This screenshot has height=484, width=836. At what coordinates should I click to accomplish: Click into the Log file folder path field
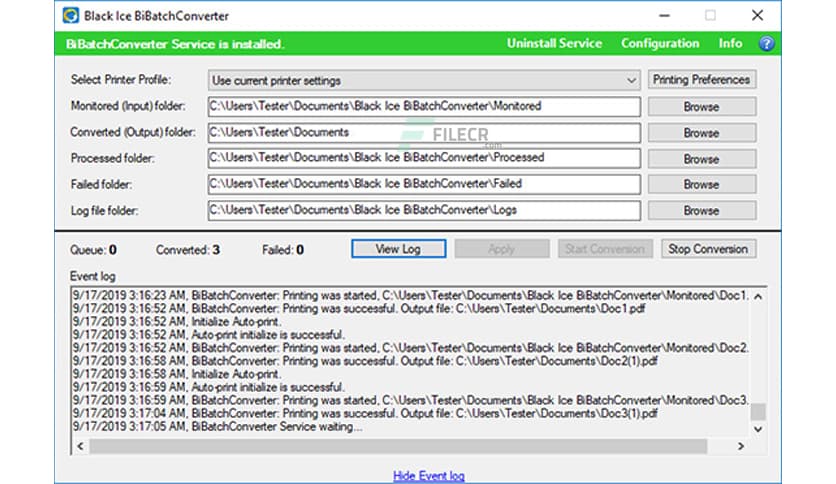tap(424, 210)
